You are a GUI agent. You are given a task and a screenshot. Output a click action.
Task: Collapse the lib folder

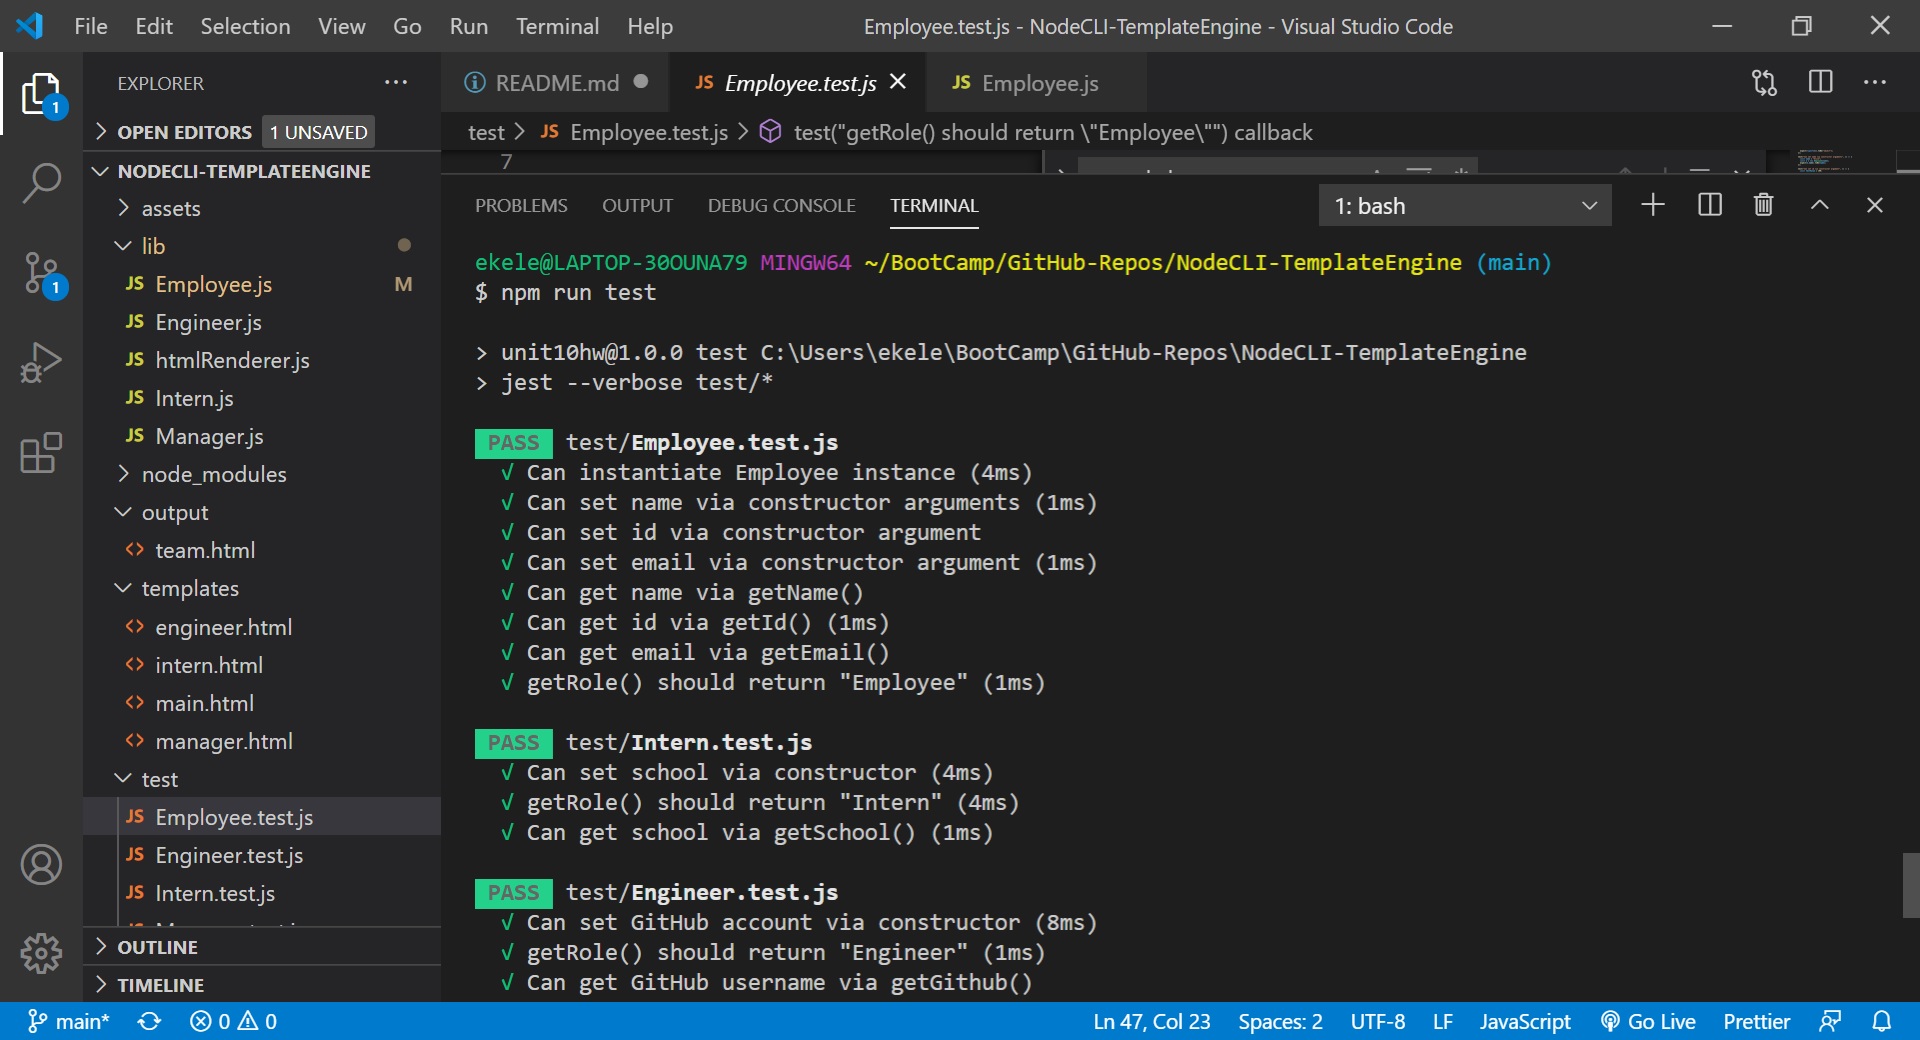point(262,246)
